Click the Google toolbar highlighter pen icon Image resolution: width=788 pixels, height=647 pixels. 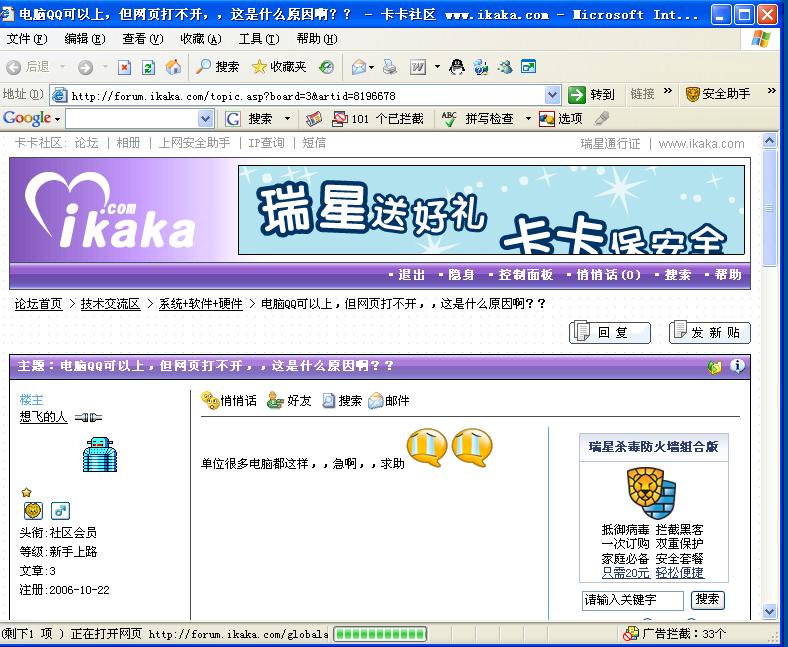(601, 119)
